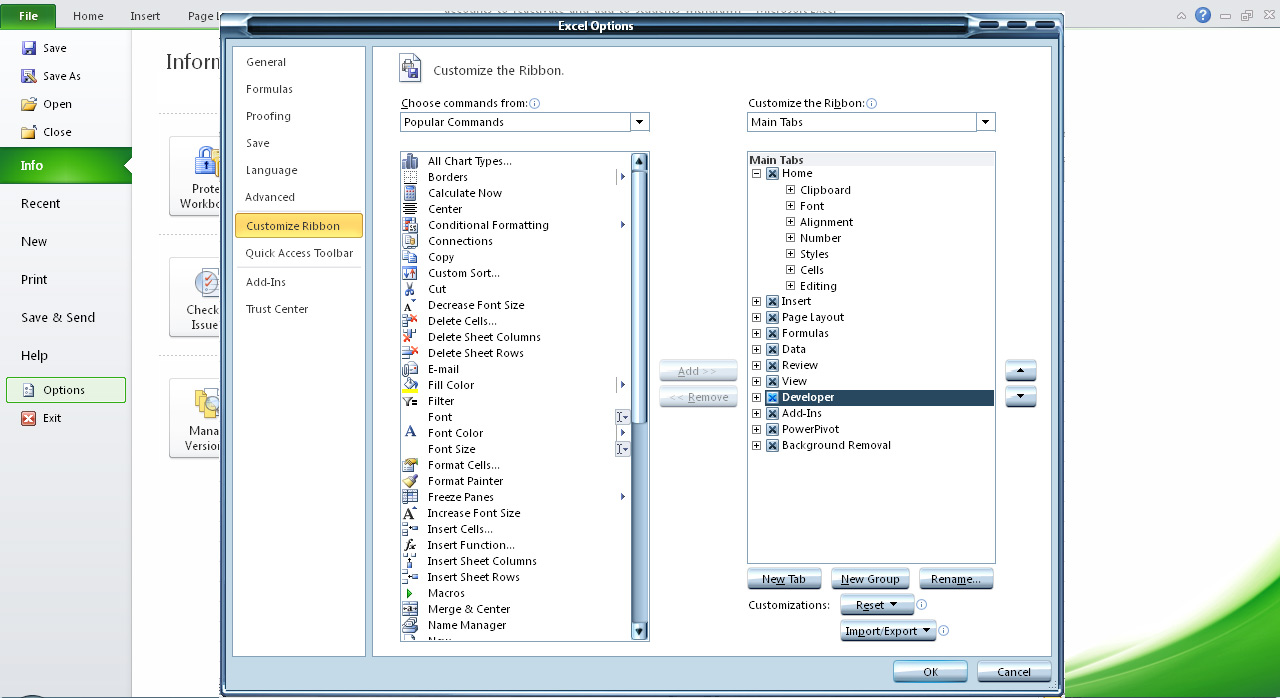Open the General options category
This screenshot has width=1280, height=698.
[299, 62]
